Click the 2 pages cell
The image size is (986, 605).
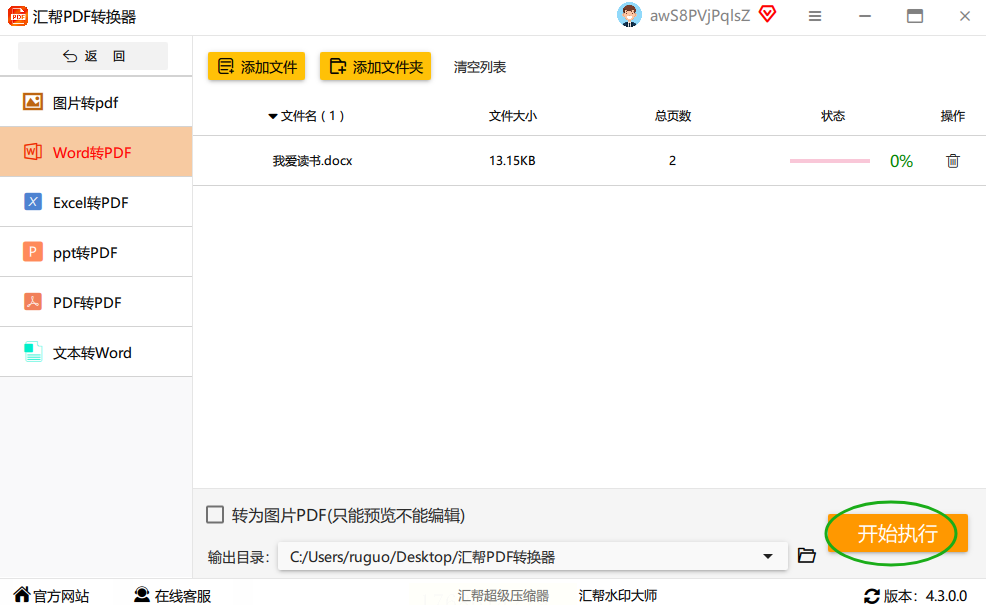(x=672, y=161)
